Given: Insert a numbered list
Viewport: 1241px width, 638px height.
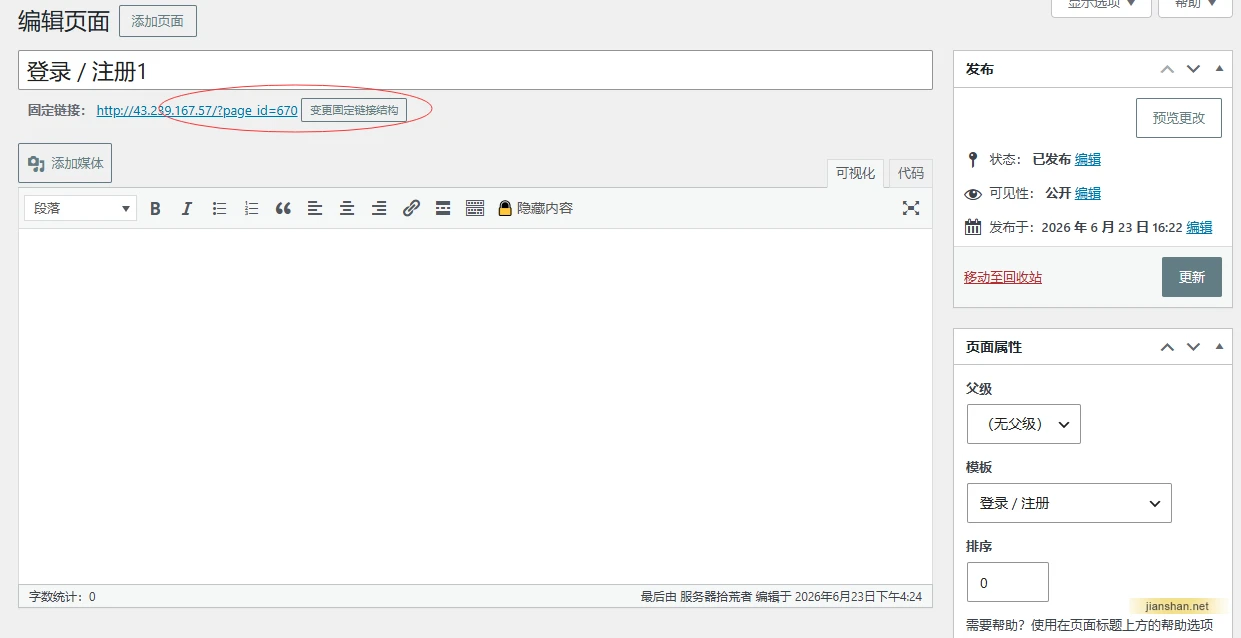Looking at the screenshot, I should [251, 208].
